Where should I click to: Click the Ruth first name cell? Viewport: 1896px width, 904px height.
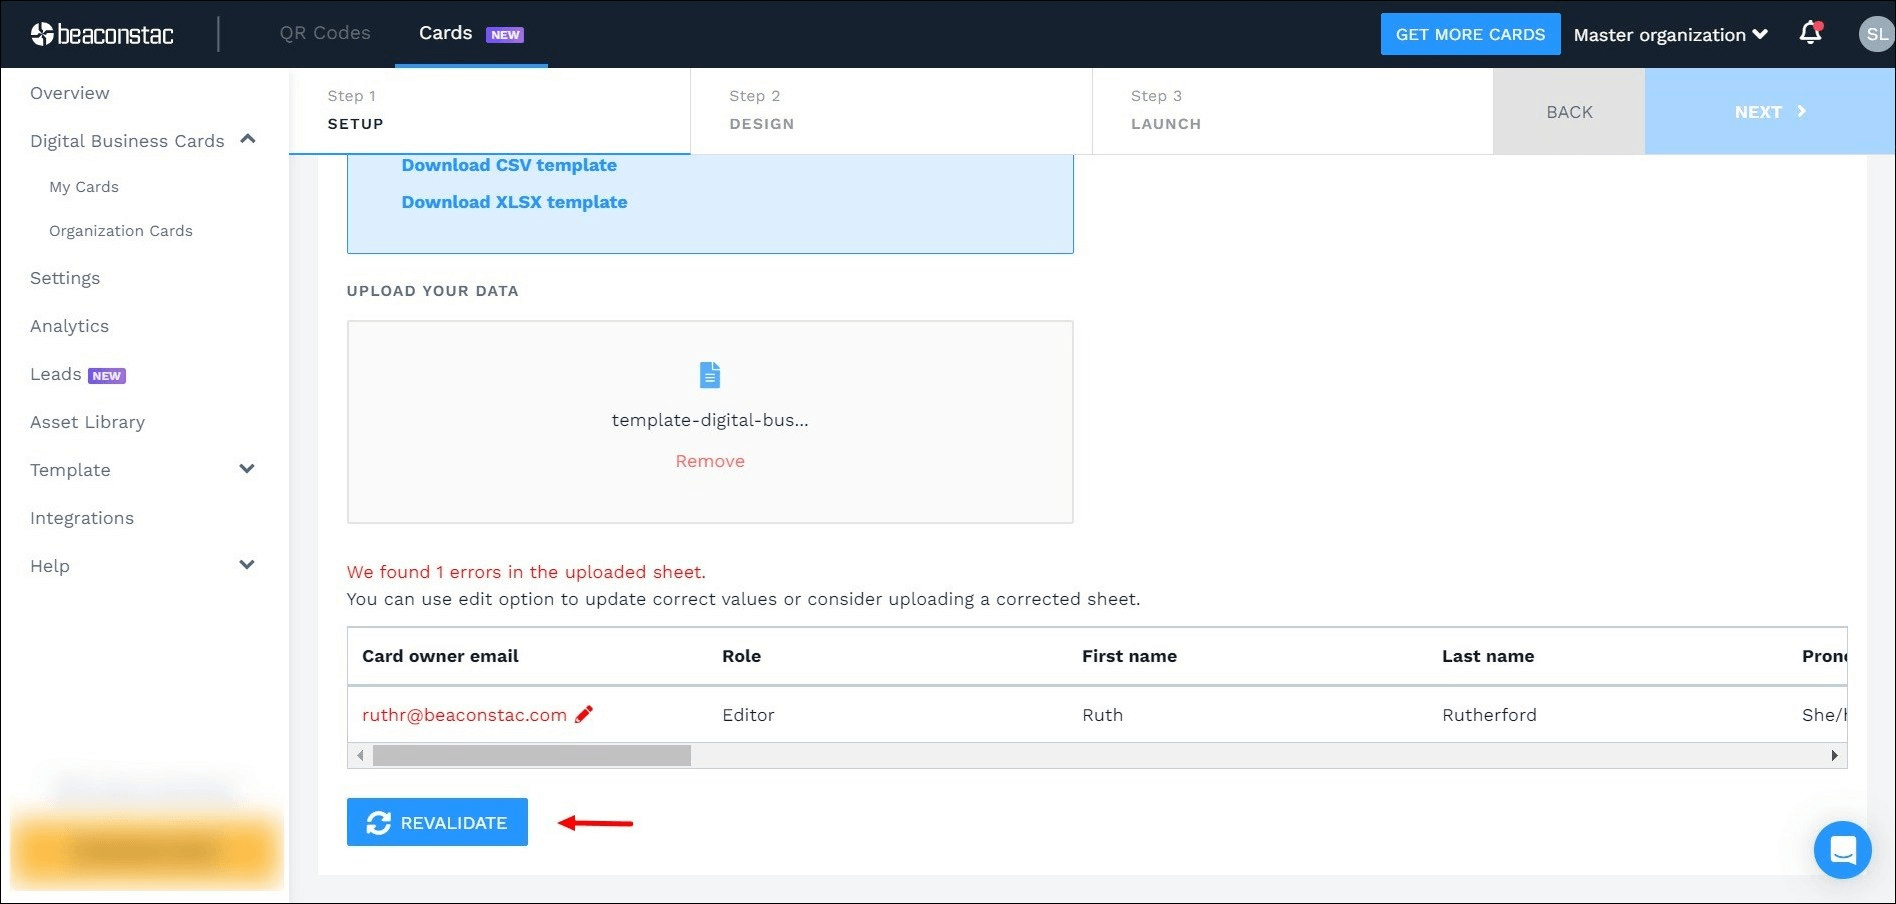pyautogui.click(x=1102, y=715)
